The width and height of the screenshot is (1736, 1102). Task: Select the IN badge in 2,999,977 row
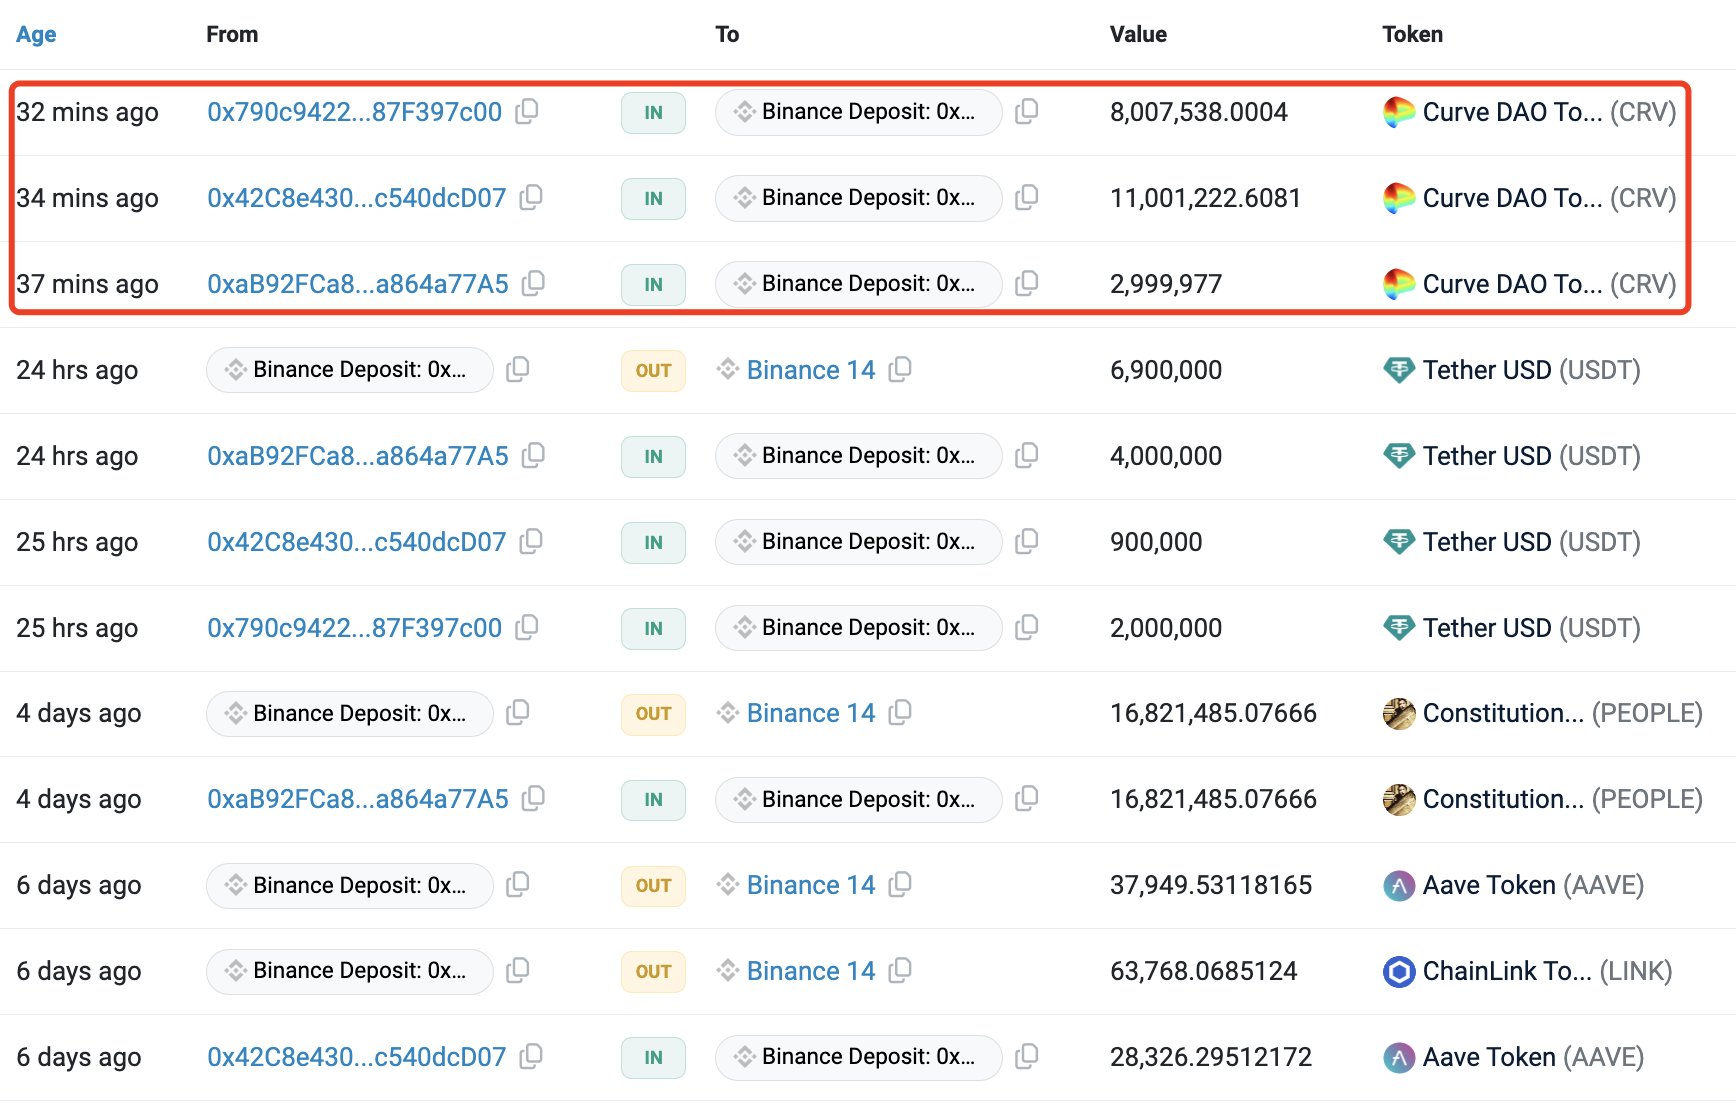pos(653,284)
